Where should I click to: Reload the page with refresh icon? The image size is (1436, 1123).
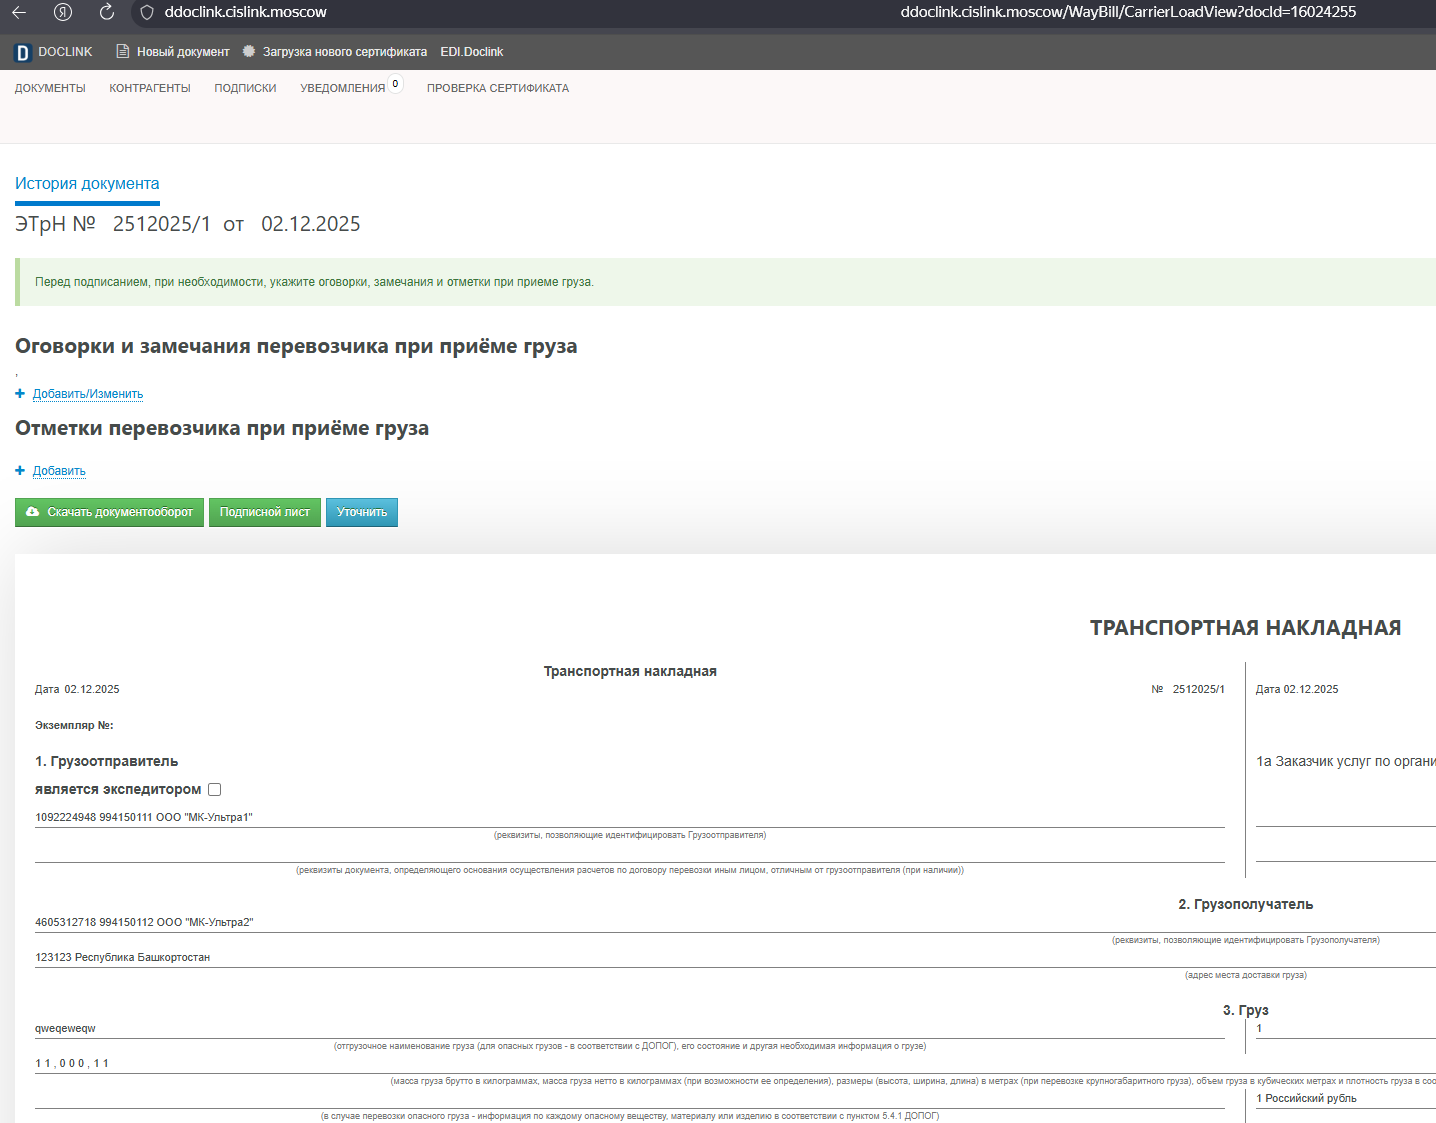106,12
